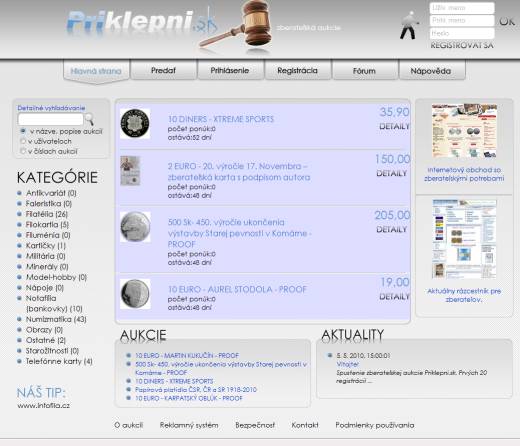Image resolution: width=520 pixels, height=446 pixels.
Task: Open the Militária (0) category
Action: 45,256
